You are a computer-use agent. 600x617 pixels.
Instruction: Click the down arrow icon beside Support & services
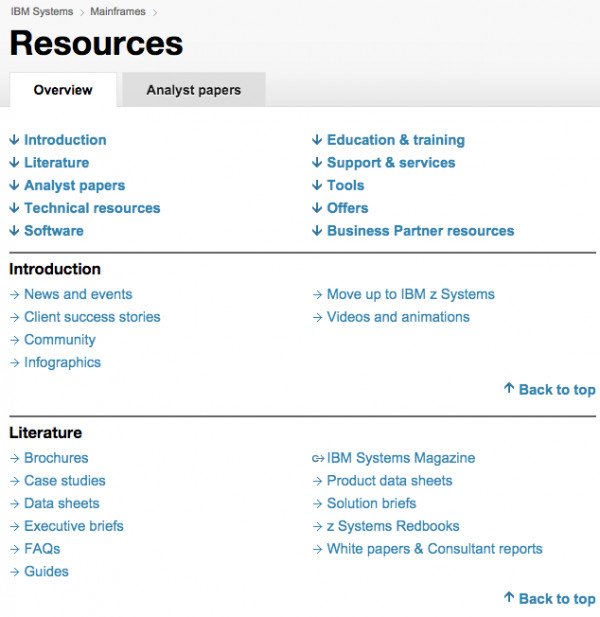tap(317, 163)
